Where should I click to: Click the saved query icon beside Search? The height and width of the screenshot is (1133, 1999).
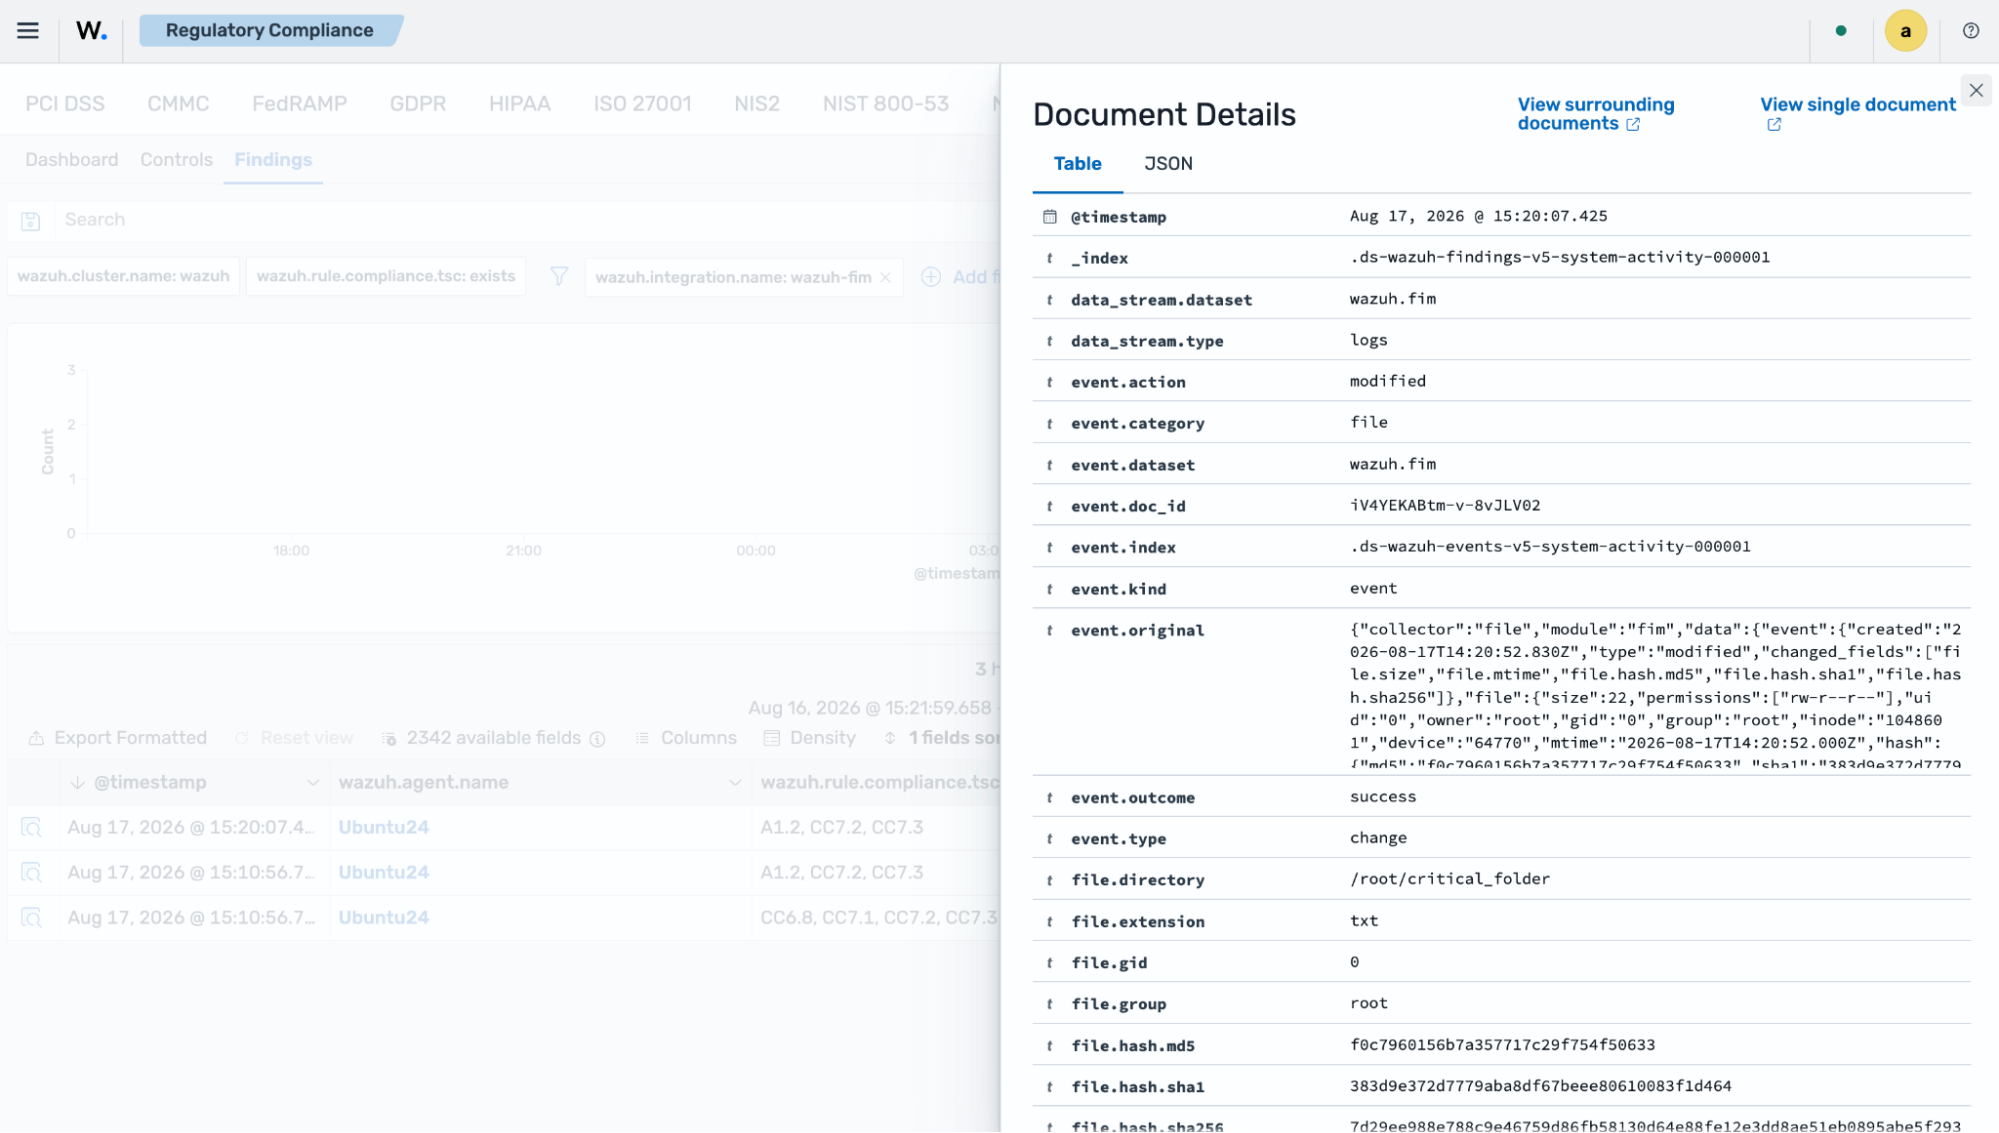[x=31, y=221]
